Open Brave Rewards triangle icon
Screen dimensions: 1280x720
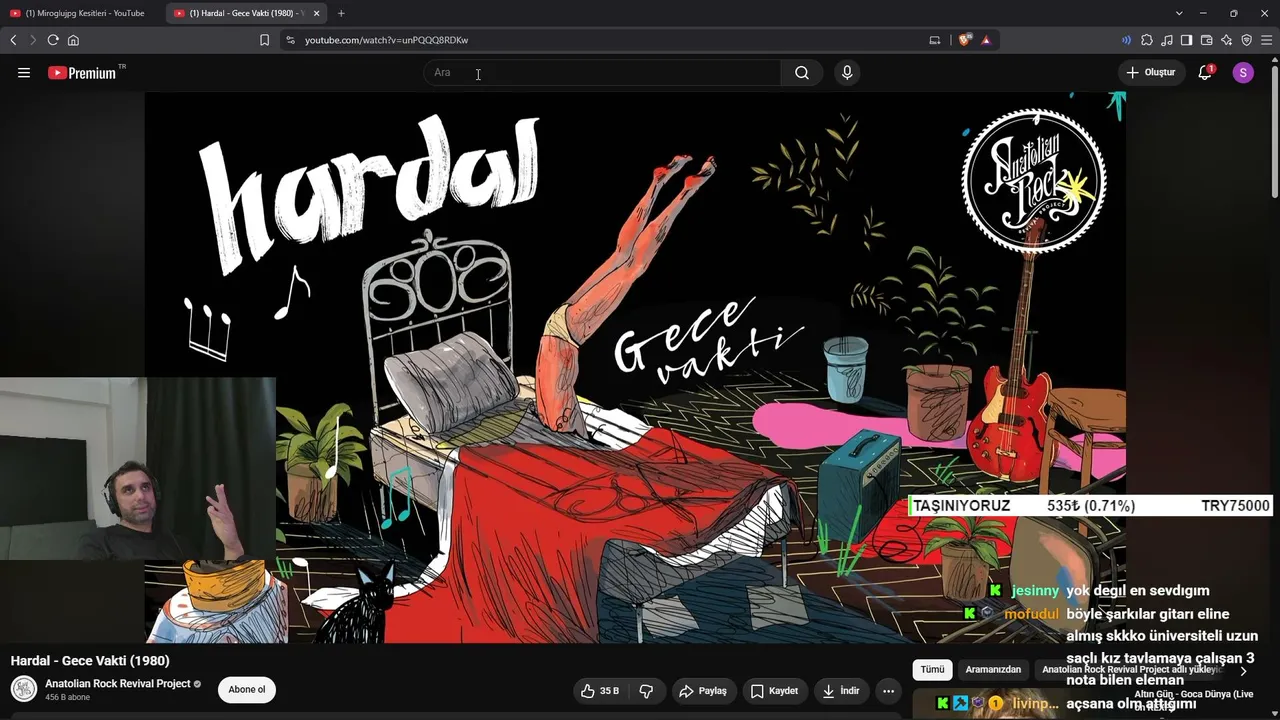tap(985, 40)
